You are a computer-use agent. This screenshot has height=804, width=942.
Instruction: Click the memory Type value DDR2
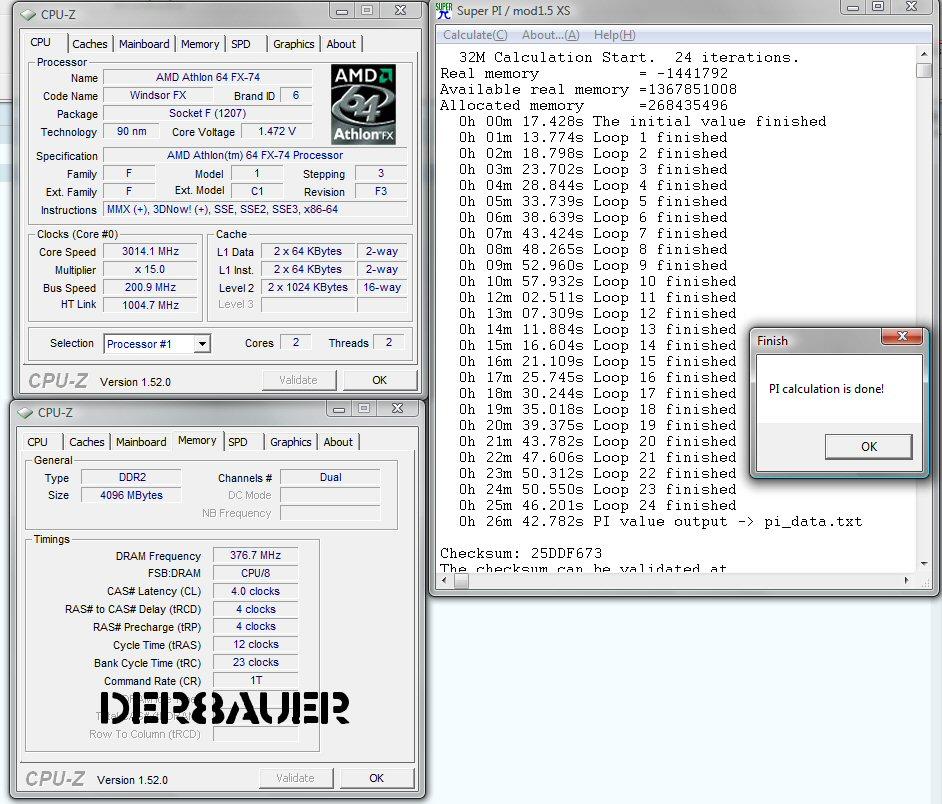(x=132, y=477)
